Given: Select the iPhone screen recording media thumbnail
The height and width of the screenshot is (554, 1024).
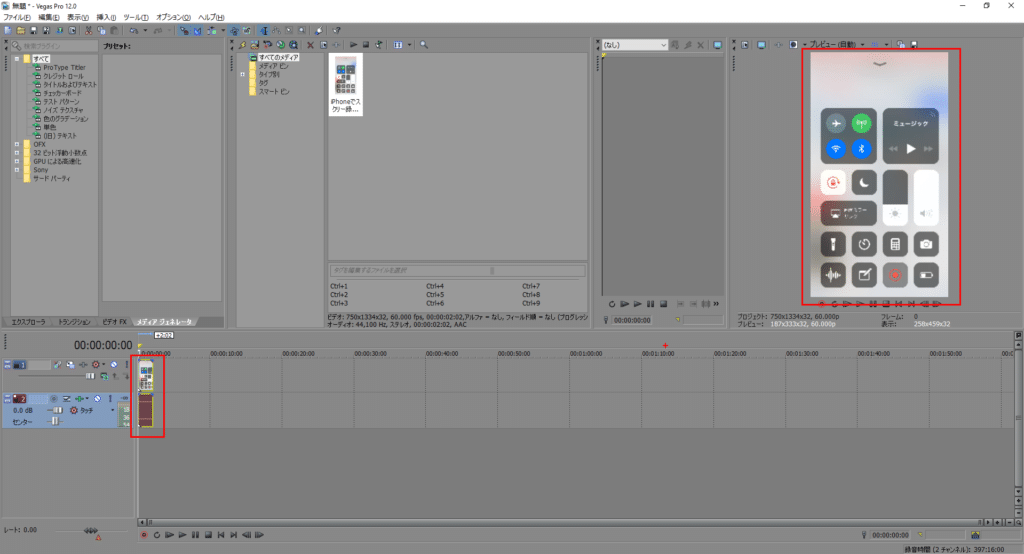Looking at the screenshot, I should tap(345, 83).
